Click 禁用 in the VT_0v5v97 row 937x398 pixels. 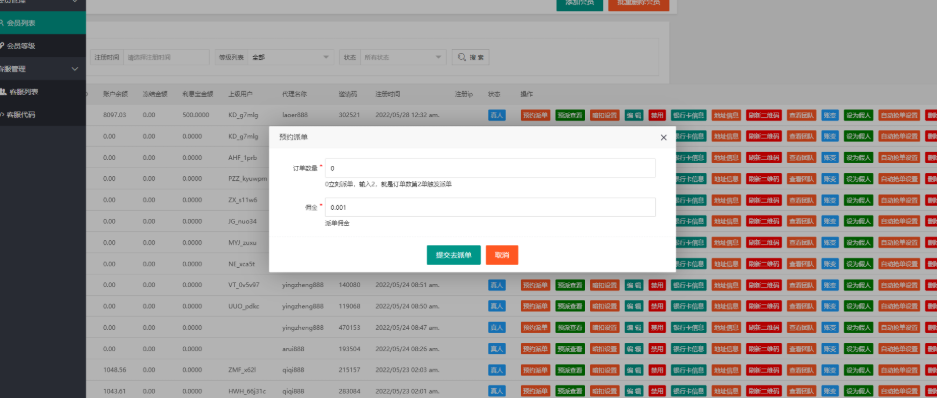pyautogui.click(x=657, y=285)
